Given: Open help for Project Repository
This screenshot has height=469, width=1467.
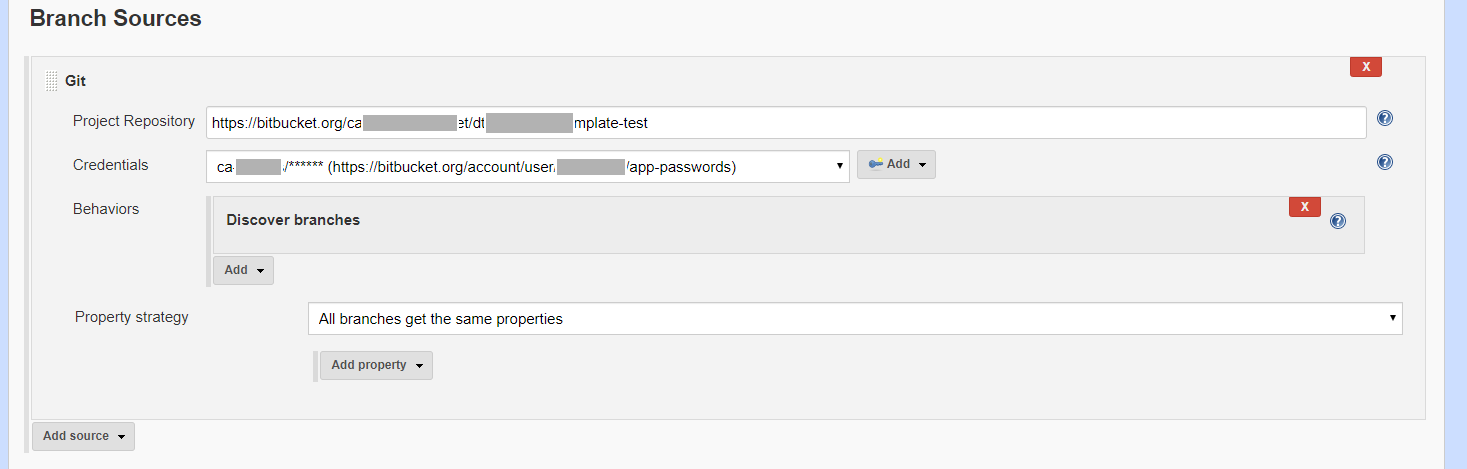Looking at the screenshot, I should (1385, 118).
